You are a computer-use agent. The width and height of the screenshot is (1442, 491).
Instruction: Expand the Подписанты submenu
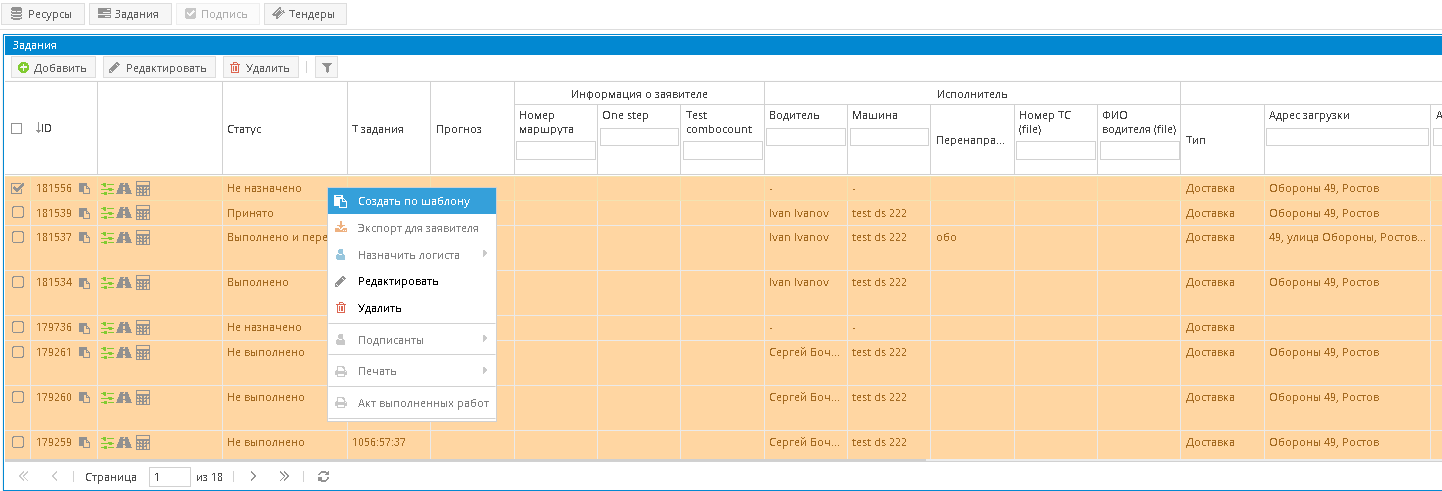point(412,340)
